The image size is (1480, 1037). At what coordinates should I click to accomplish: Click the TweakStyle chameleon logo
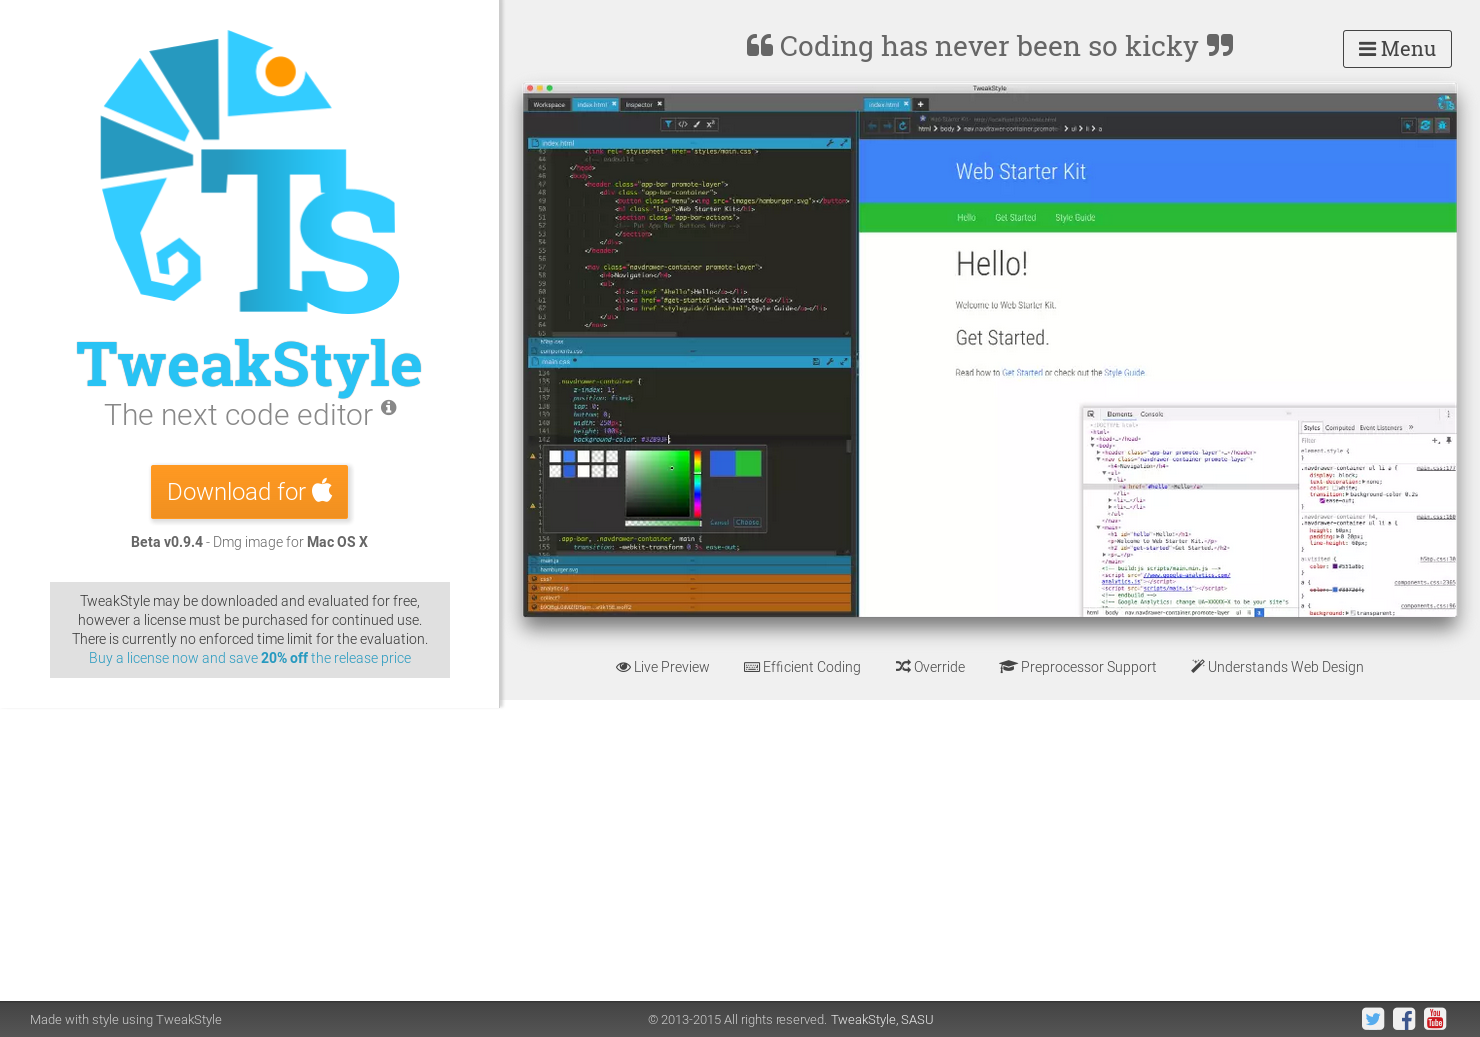(x=250, y=172)
